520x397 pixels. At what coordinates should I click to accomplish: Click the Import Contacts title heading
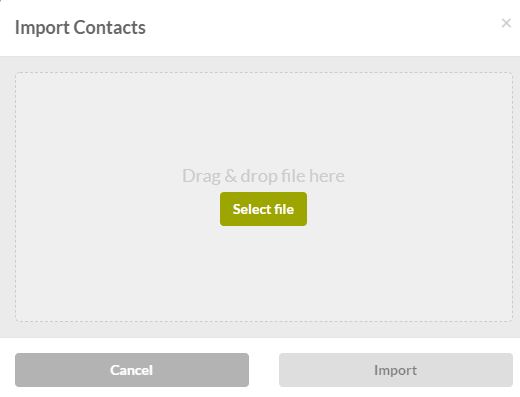80,27
